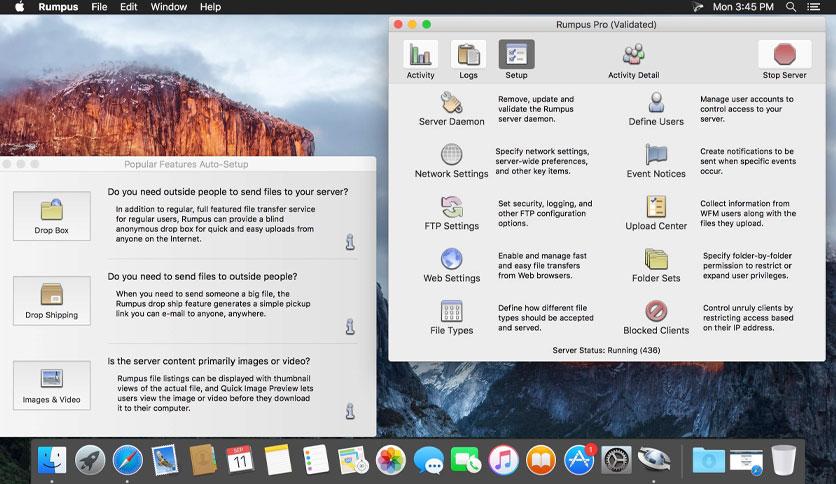Open Upload Center
This screenshot has width=836, height=484.
656,213
